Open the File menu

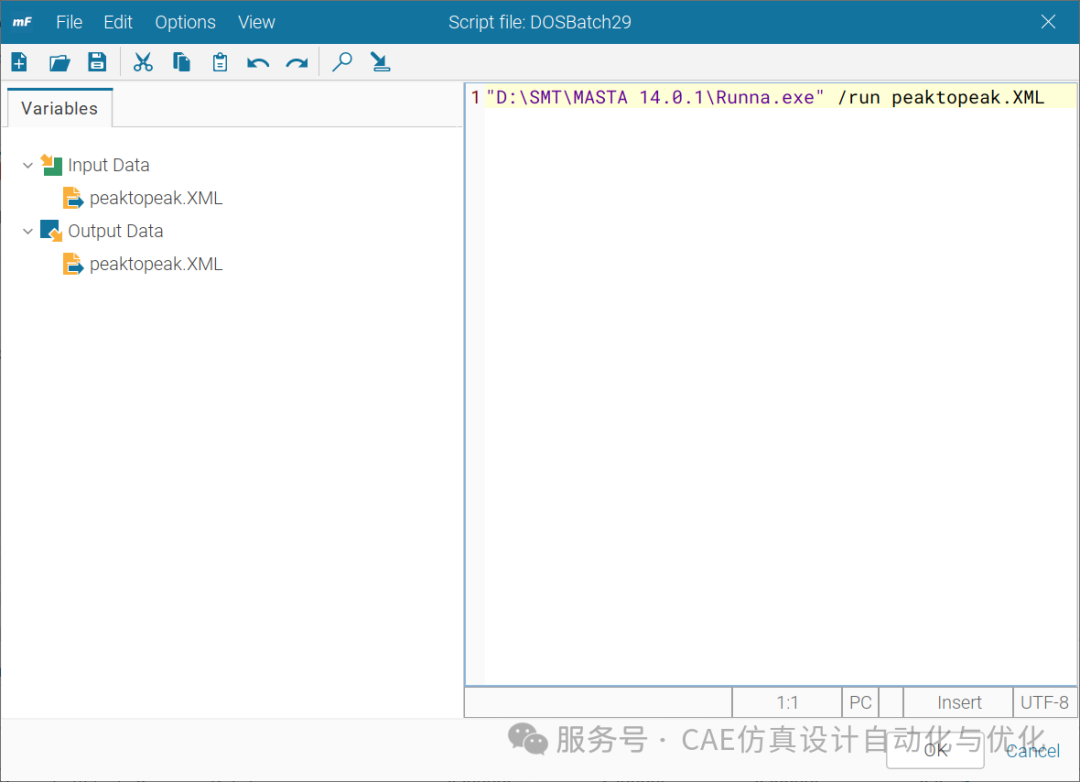pyautogui.click(x=69, y=22)
